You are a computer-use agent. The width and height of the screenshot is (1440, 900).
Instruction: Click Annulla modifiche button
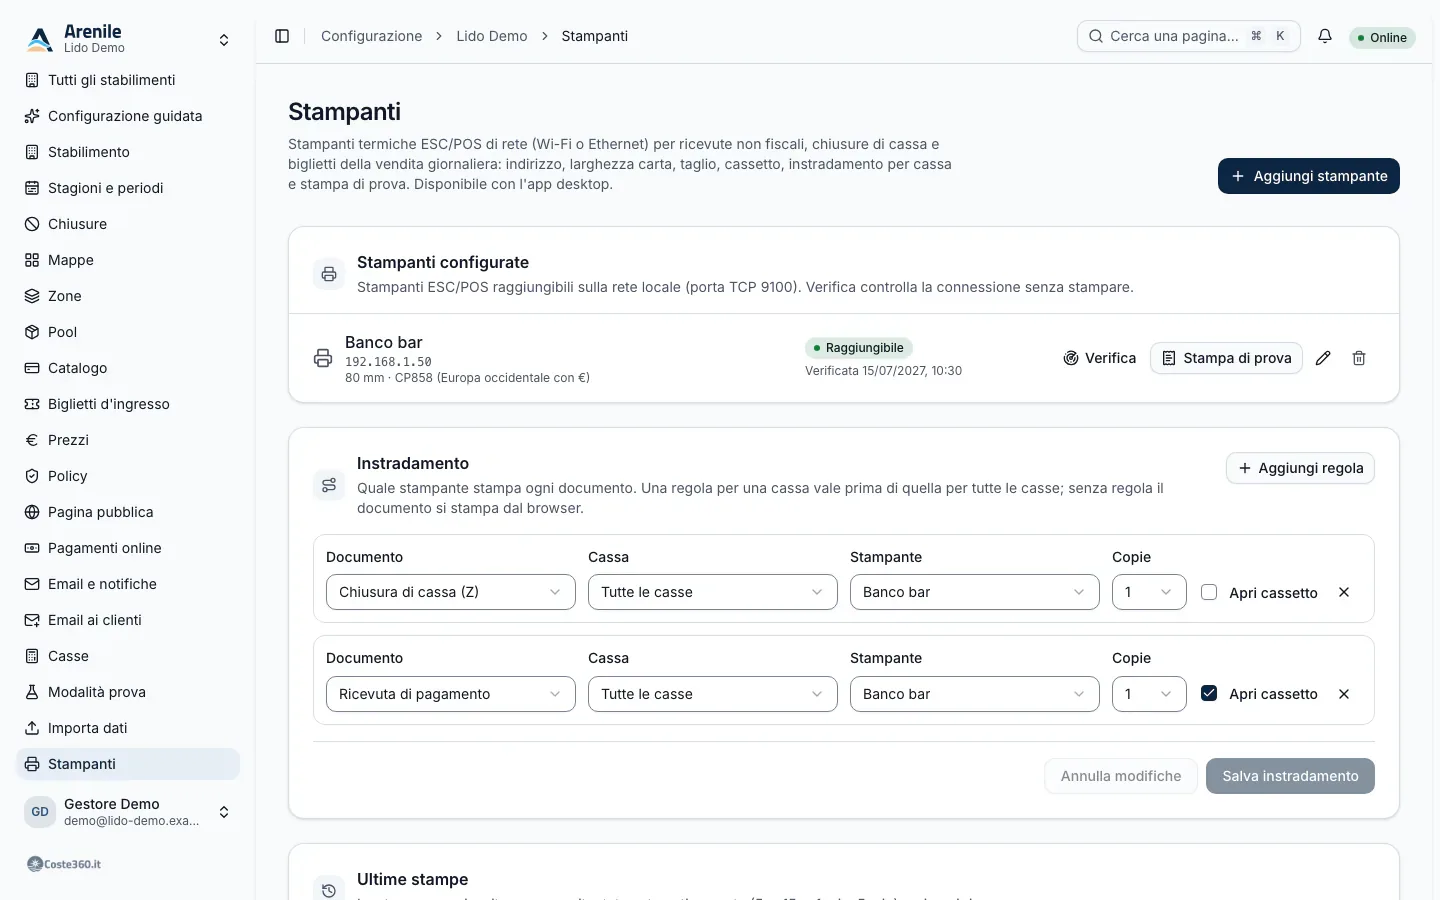(1121, 776)
